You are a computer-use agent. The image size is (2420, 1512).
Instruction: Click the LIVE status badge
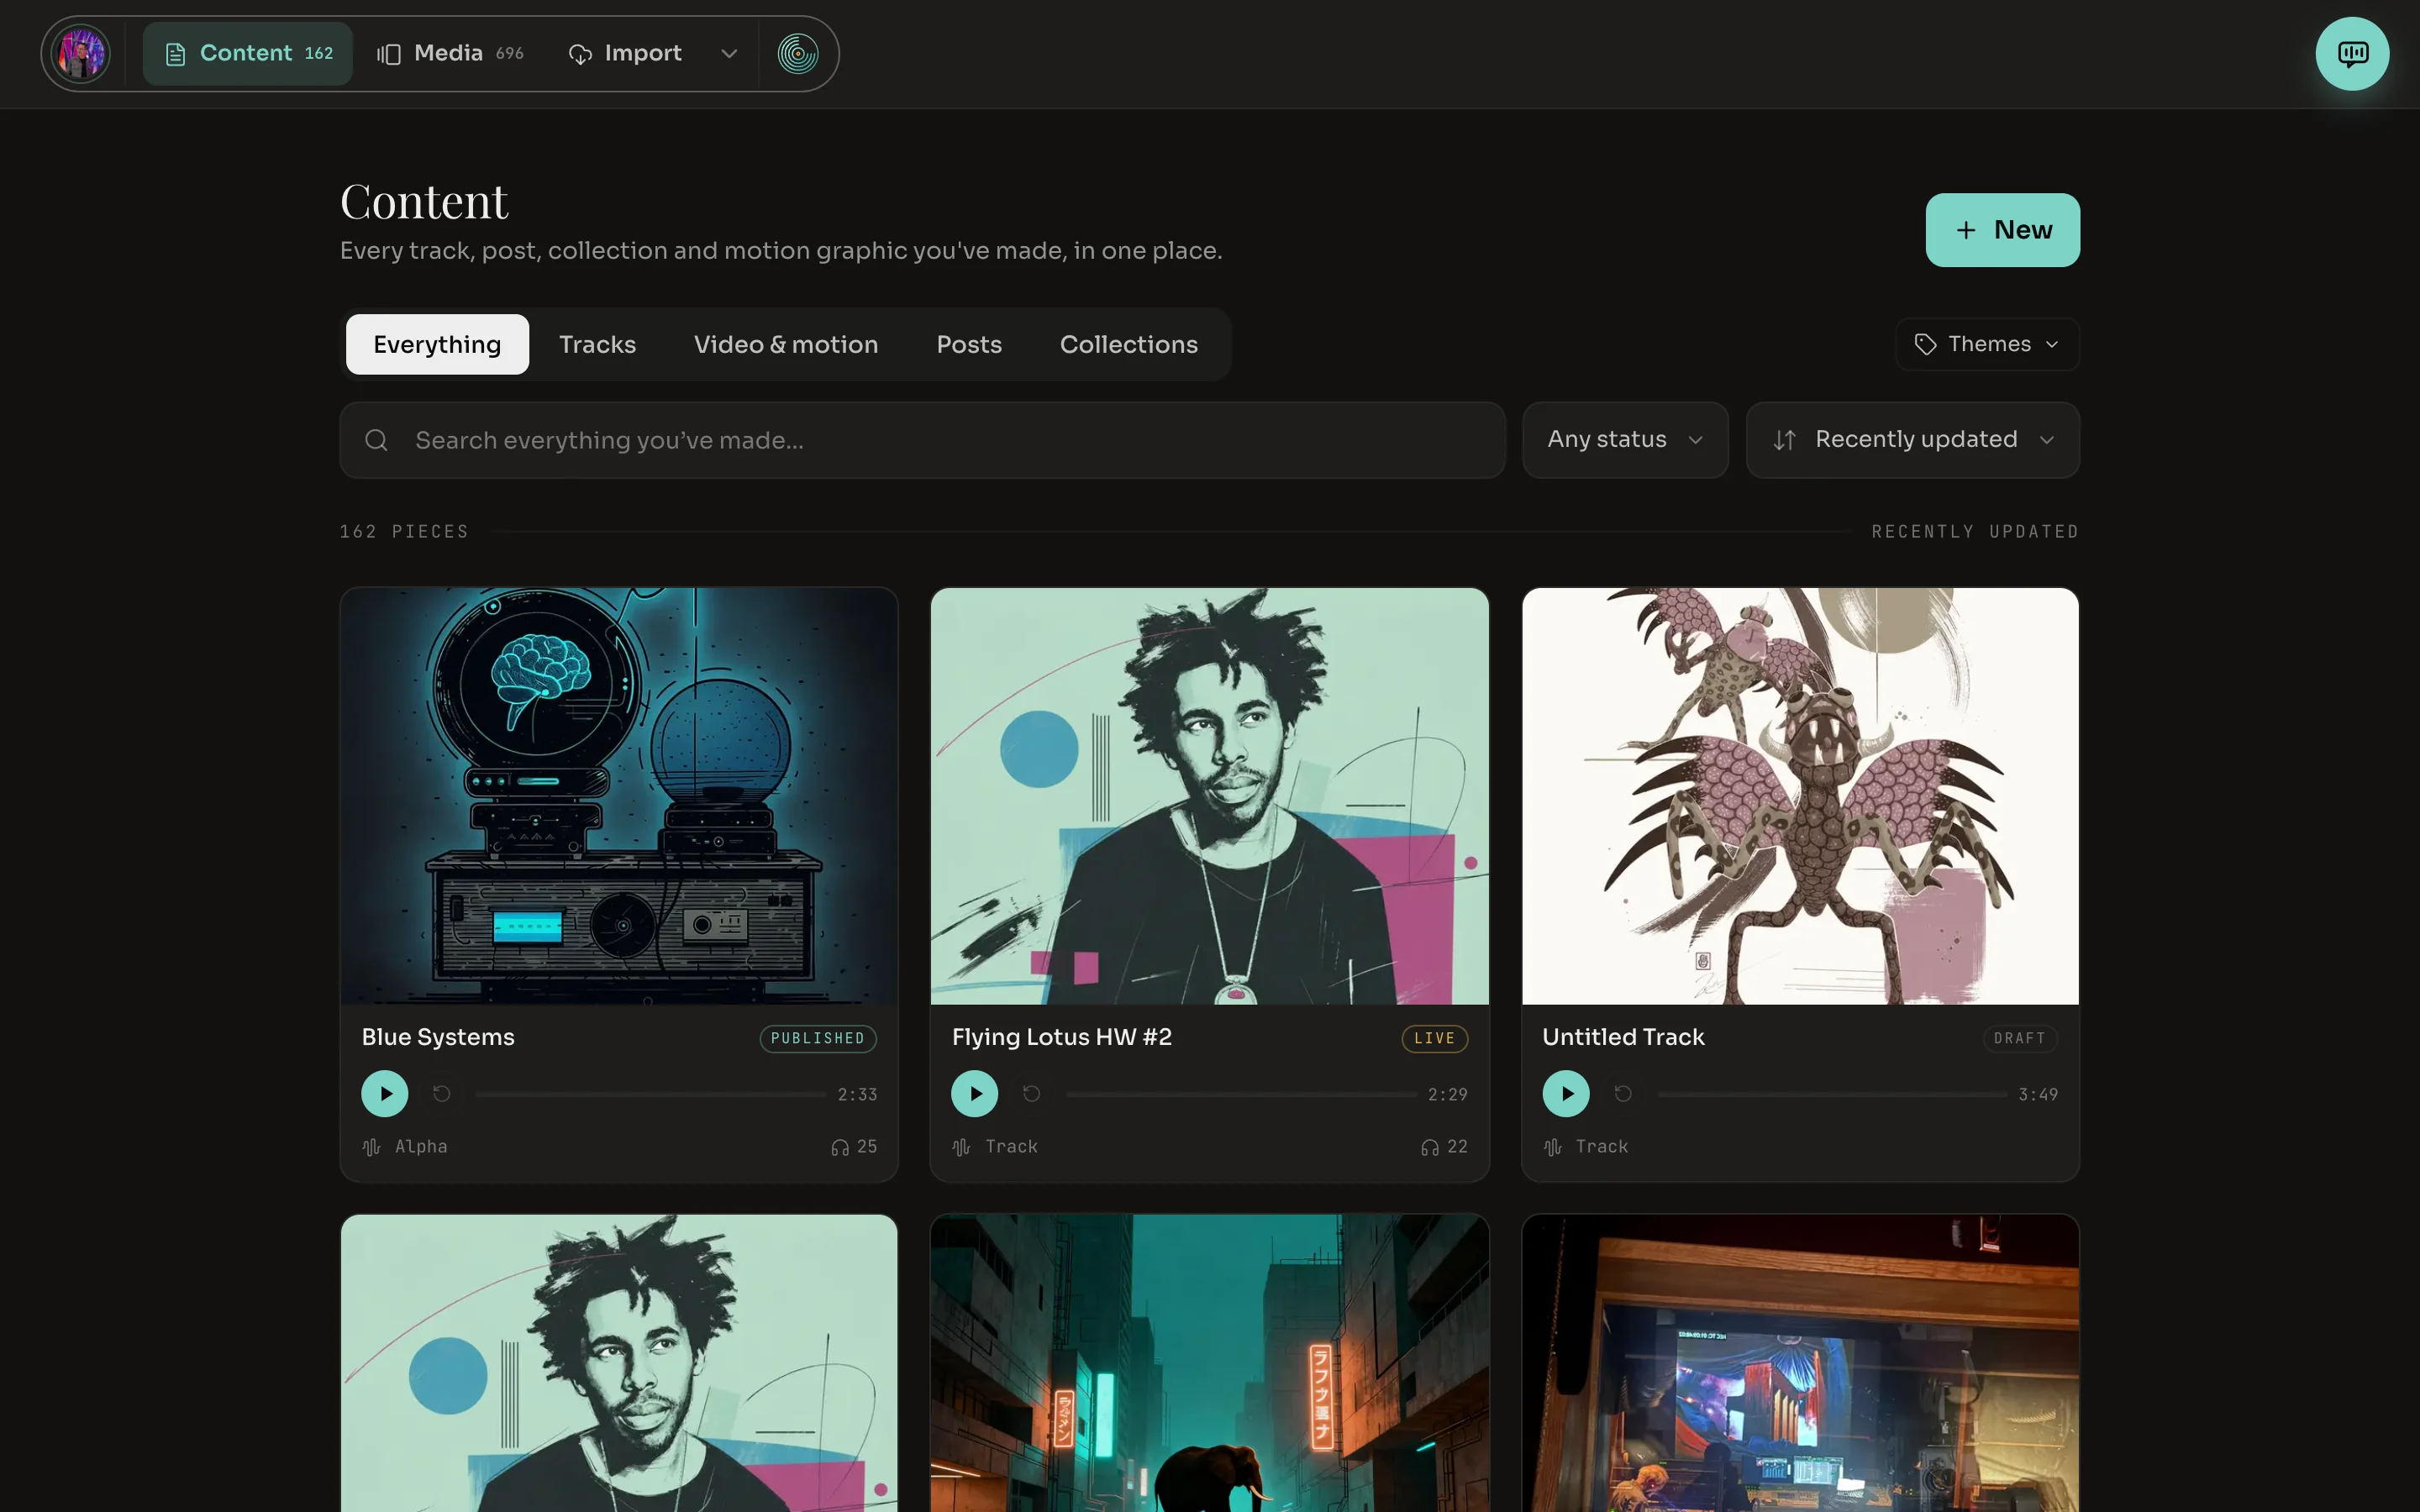tap(1434, 1039)
